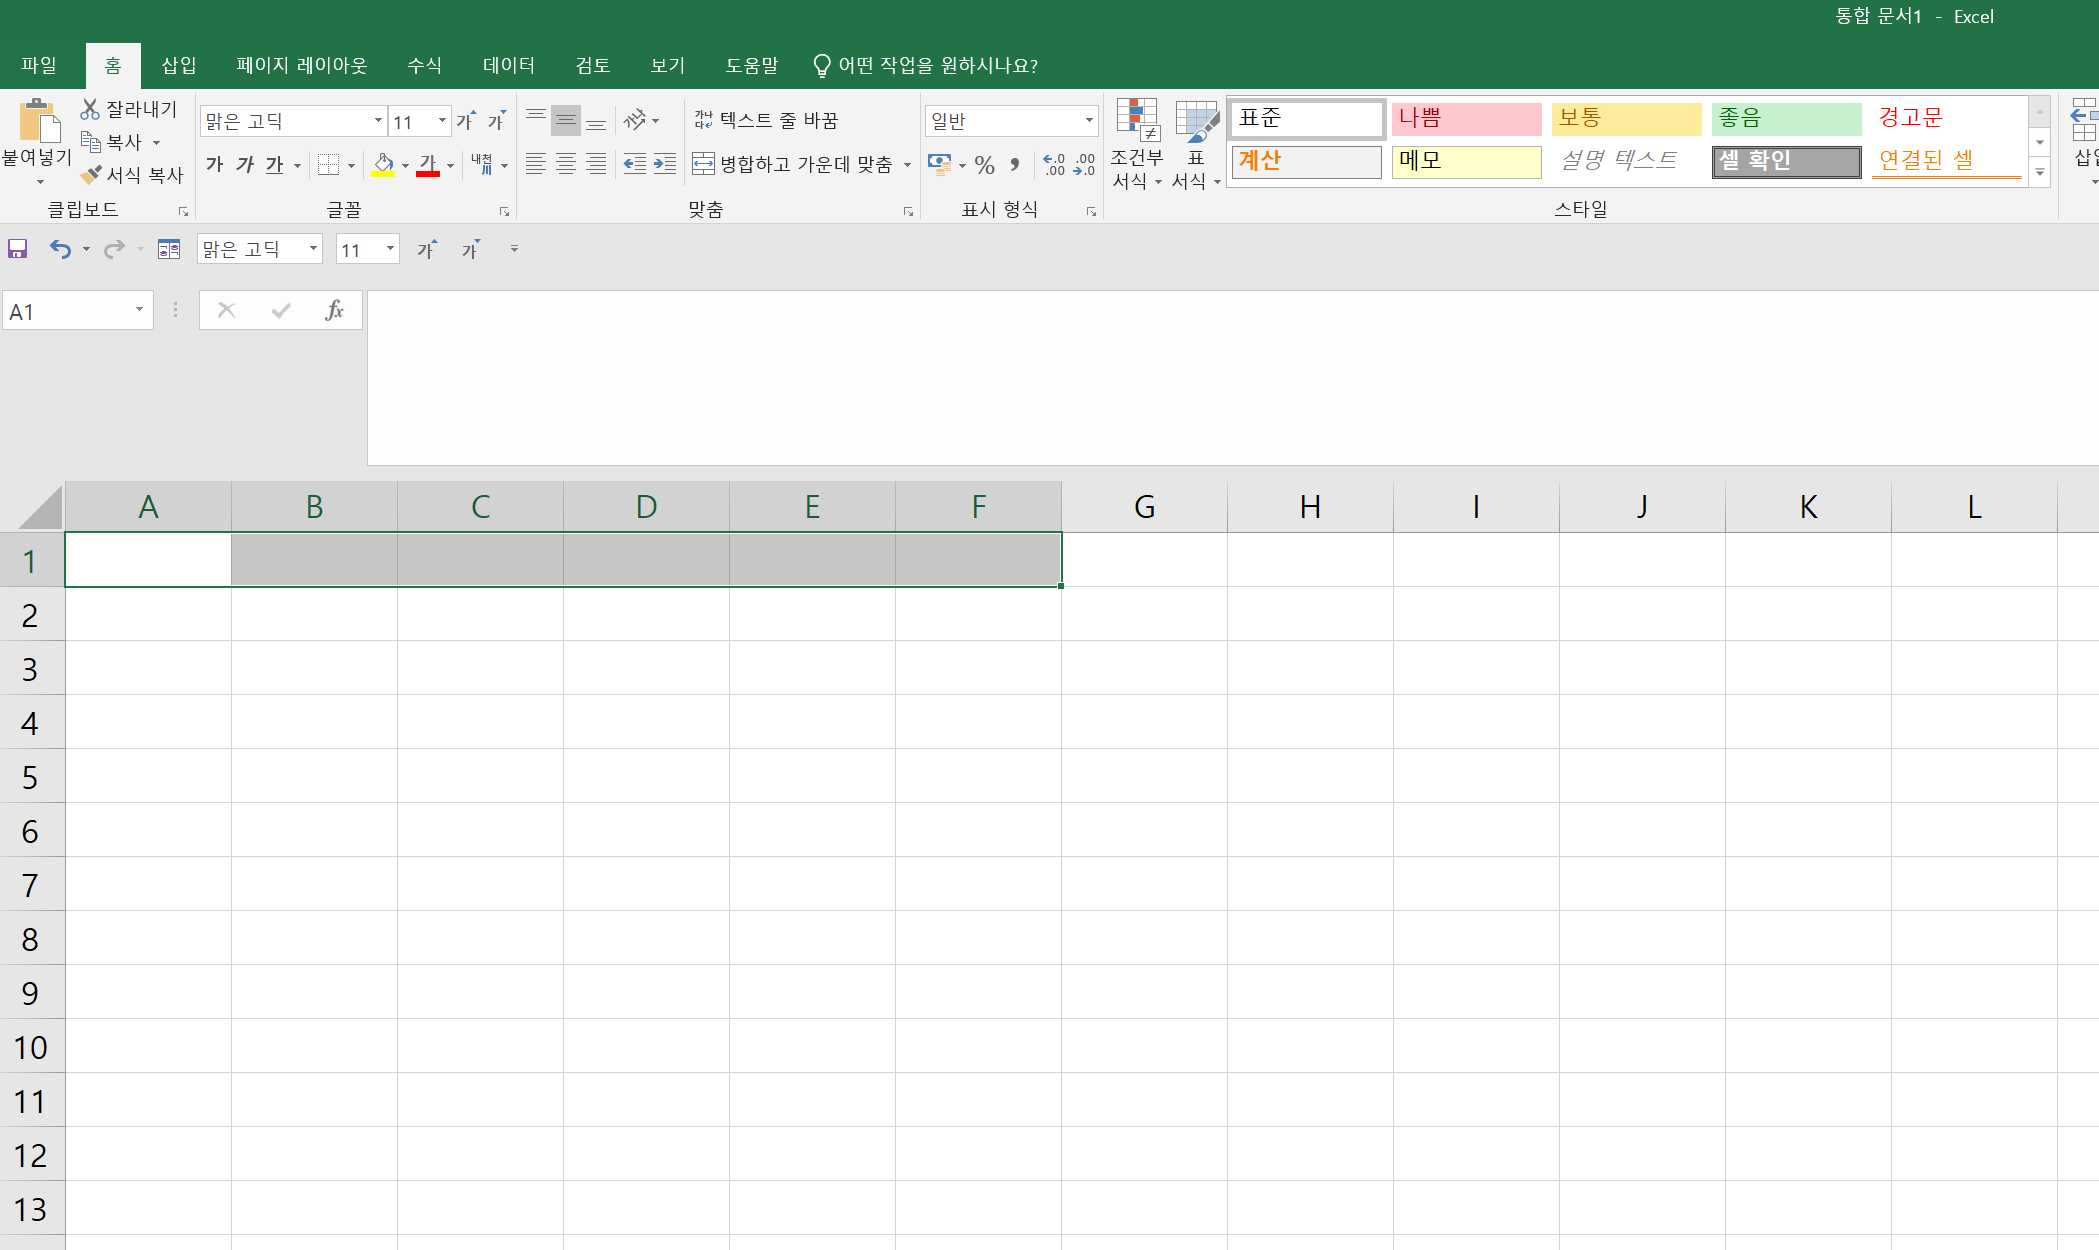Image resolution: width=2099 pixels, height=1250 pixels.
Task: Toggle Wrap Text (텍스트 줄 바꿈)
Action: point(766,120)
